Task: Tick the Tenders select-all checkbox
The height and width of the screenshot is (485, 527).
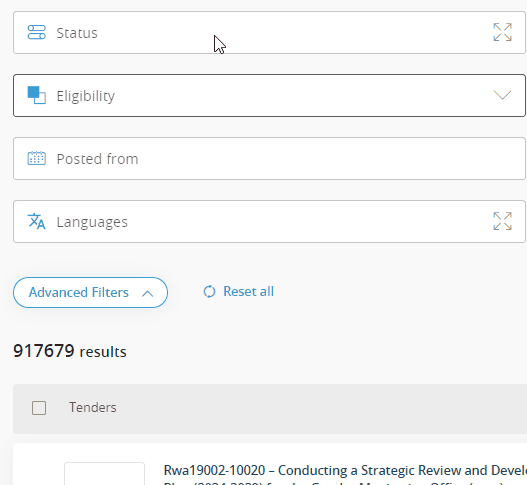Action: 39,408
